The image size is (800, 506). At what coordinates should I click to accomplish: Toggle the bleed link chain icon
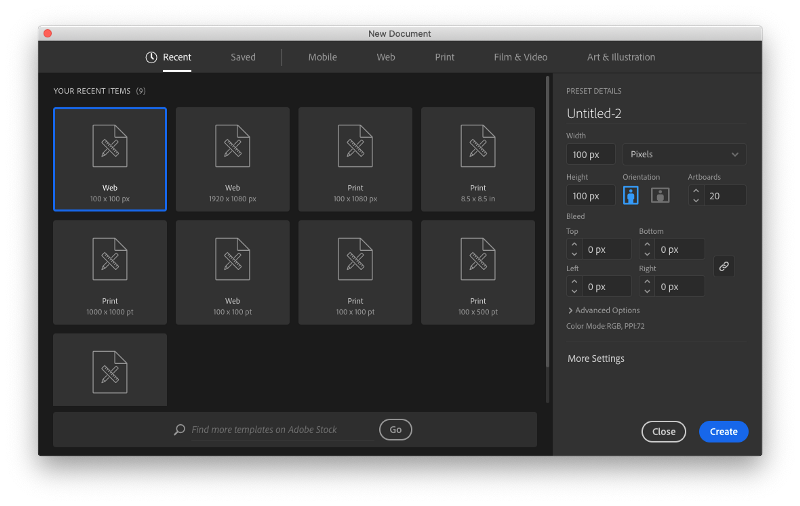pos(723,266)
